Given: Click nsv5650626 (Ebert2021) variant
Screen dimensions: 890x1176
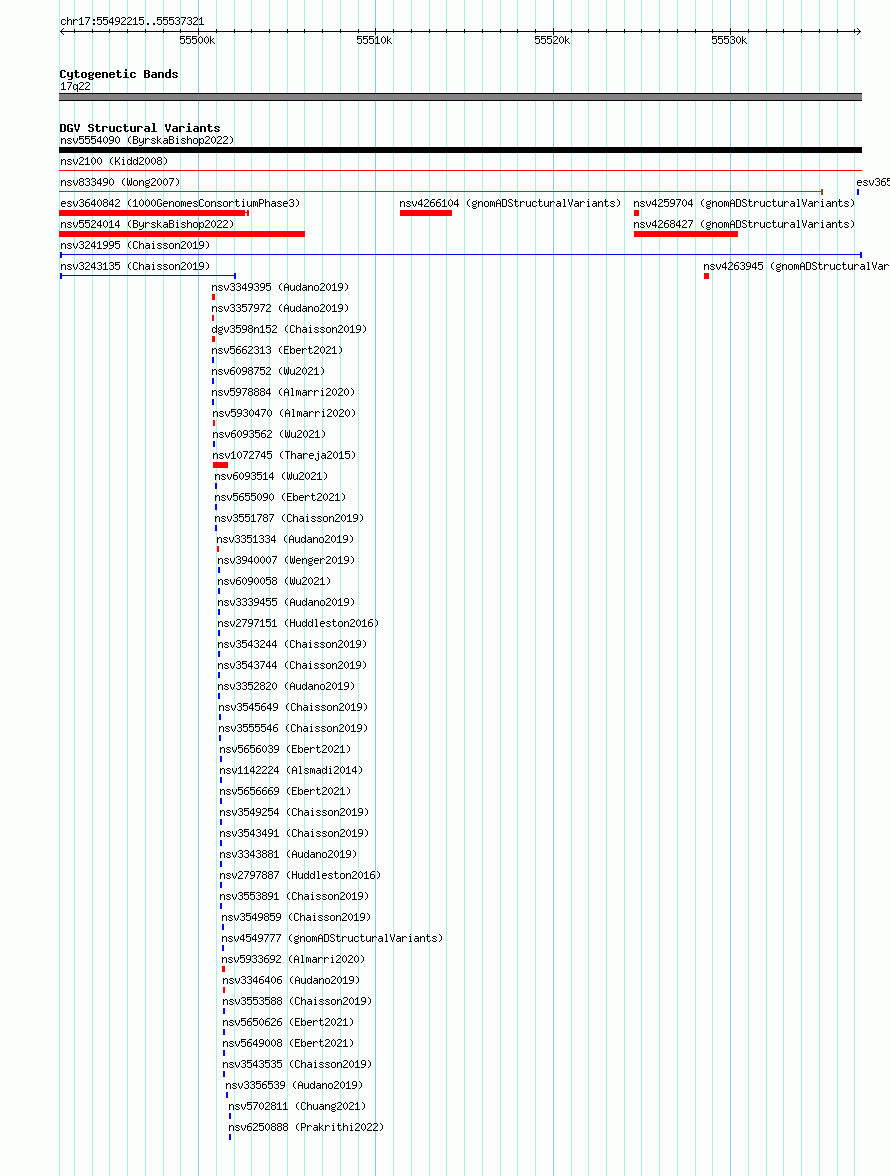Looking at the screenshot, I should pyautogui.click(x=288, y=1022).
